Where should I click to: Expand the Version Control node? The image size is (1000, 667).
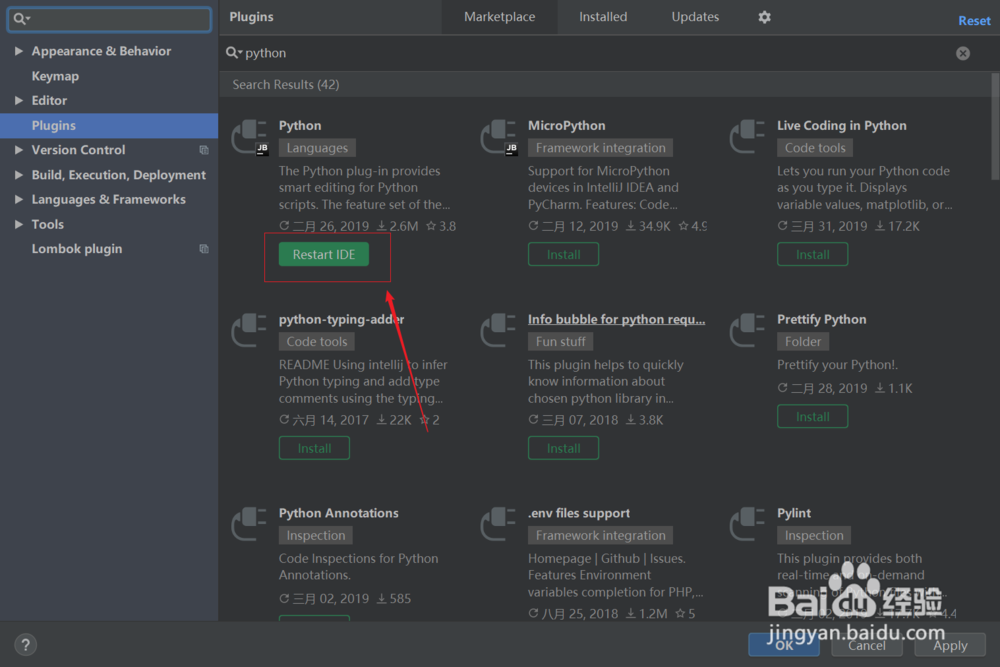point(18,150)
